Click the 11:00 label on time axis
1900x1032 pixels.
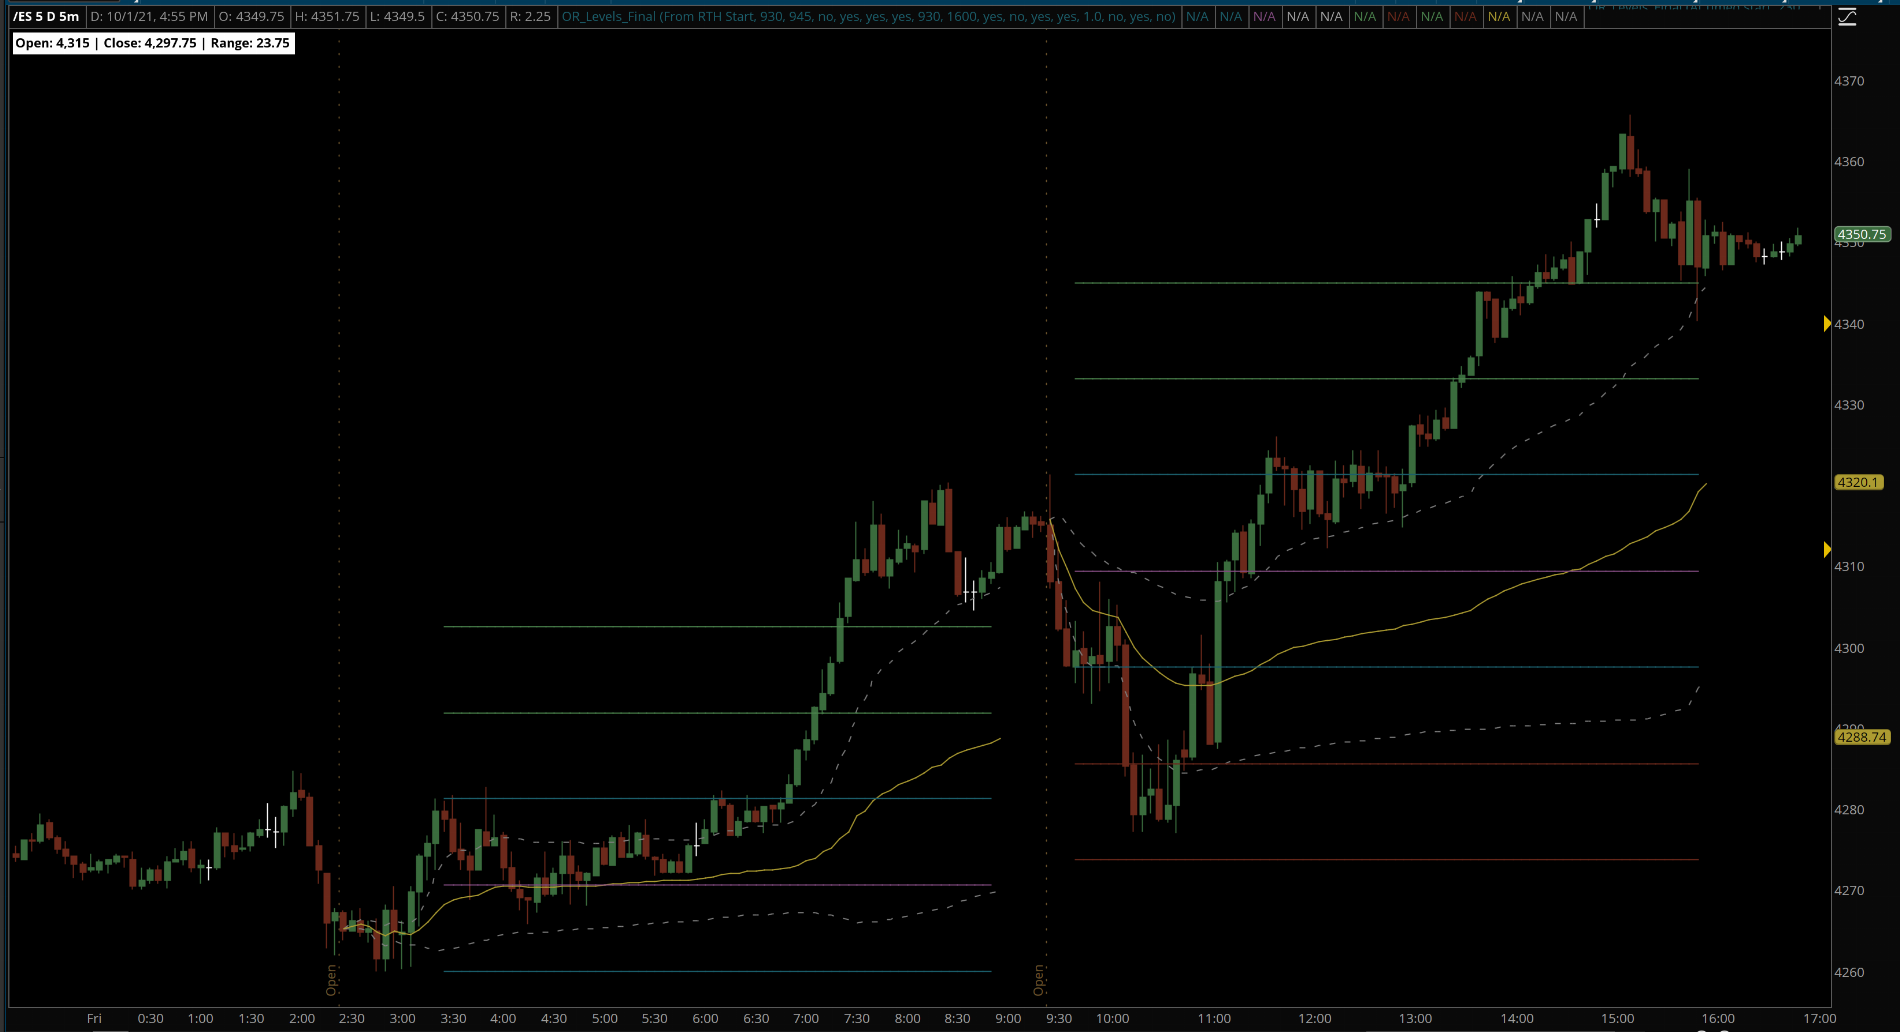(1214, 1018)
